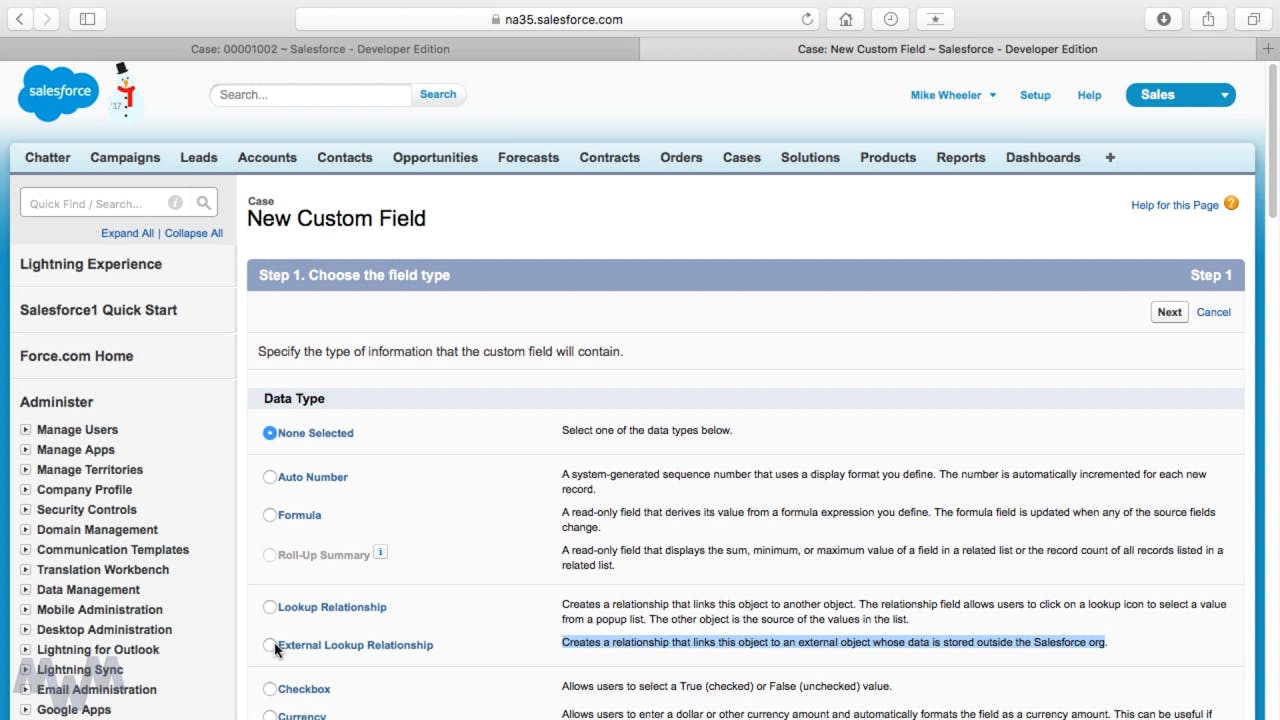The image size is (1280, 720).
Task: Select the Currency data type radio
Action: pyautogui.click(x=269, y=716)
